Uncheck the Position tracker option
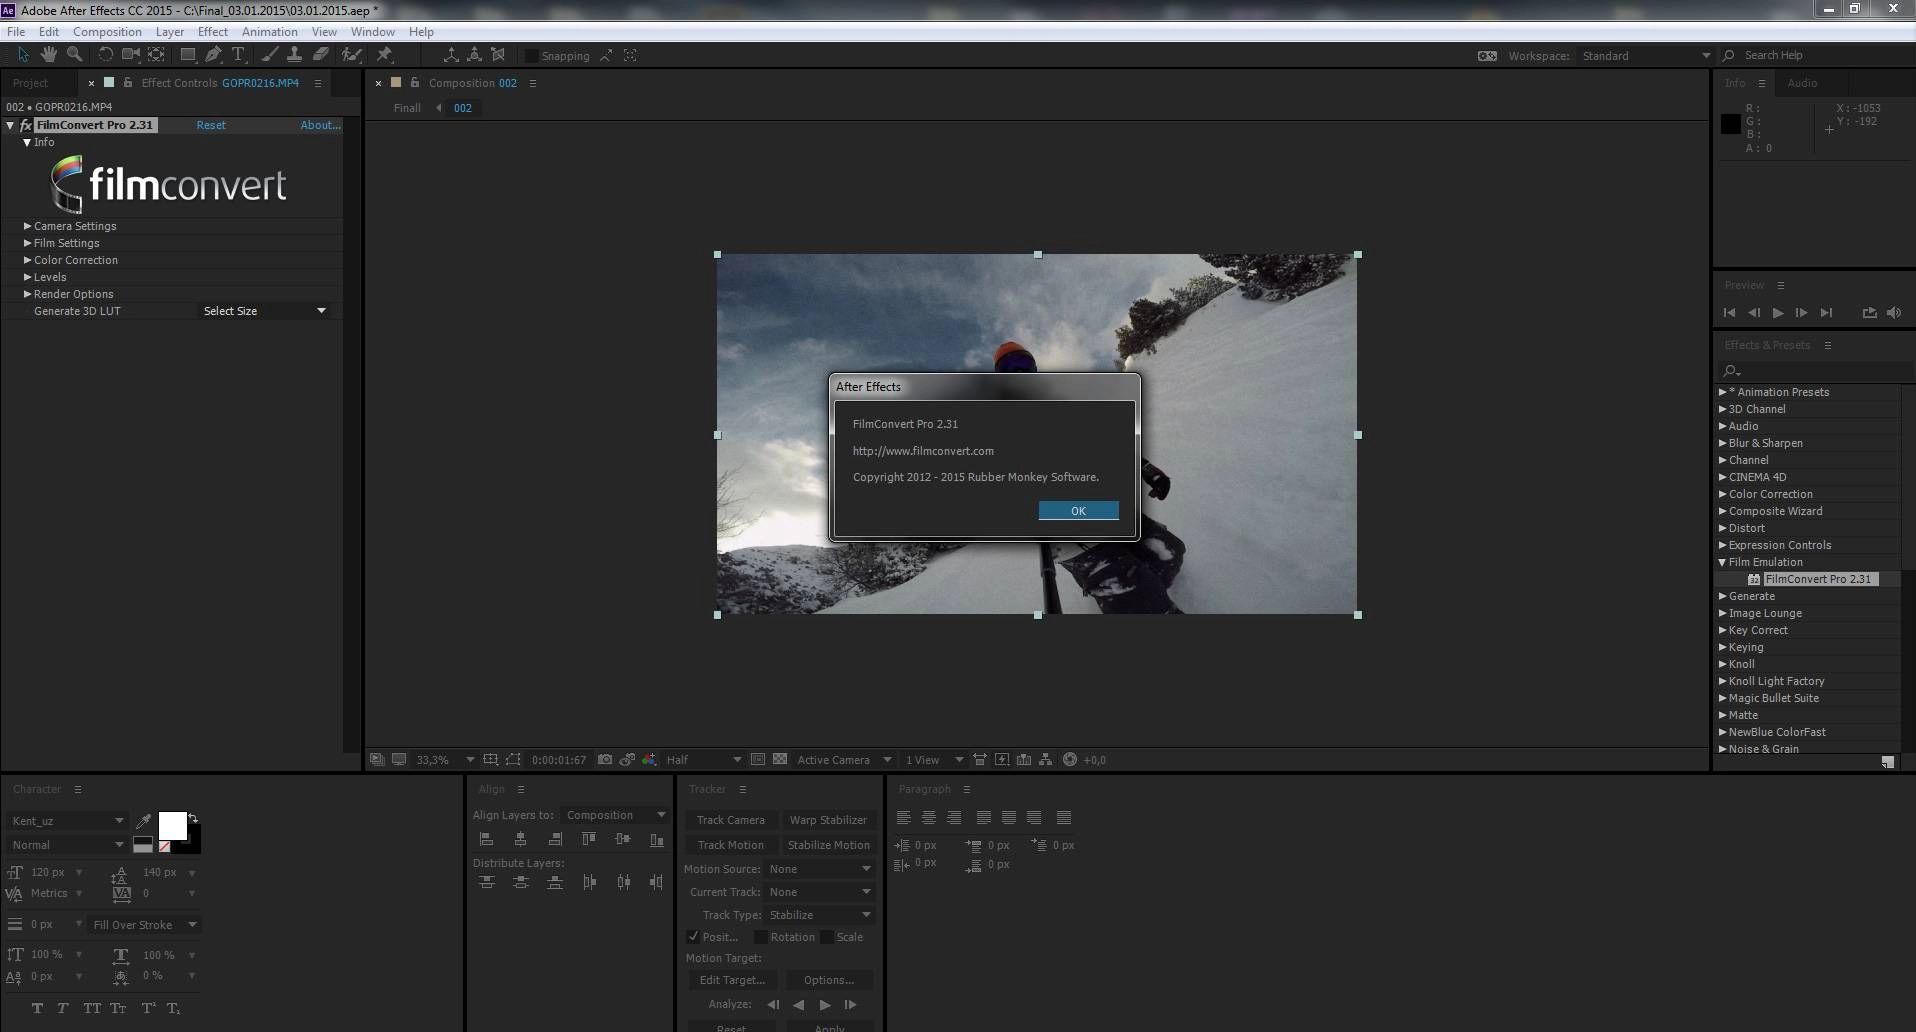1916x1032 pixels. click(693, 937)
